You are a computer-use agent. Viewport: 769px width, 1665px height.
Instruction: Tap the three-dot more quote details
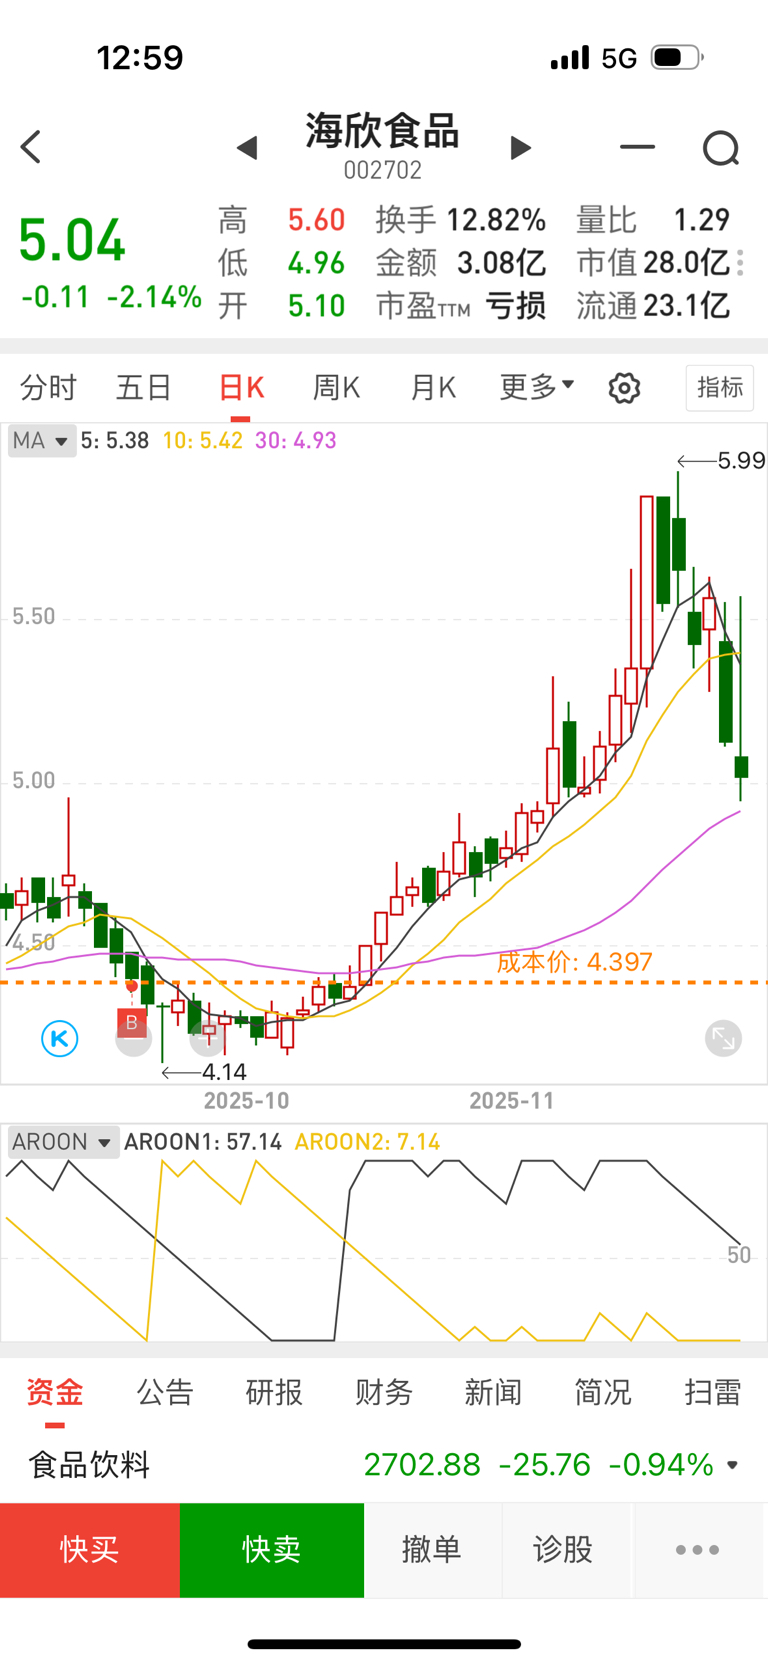[x=741, y=263]
